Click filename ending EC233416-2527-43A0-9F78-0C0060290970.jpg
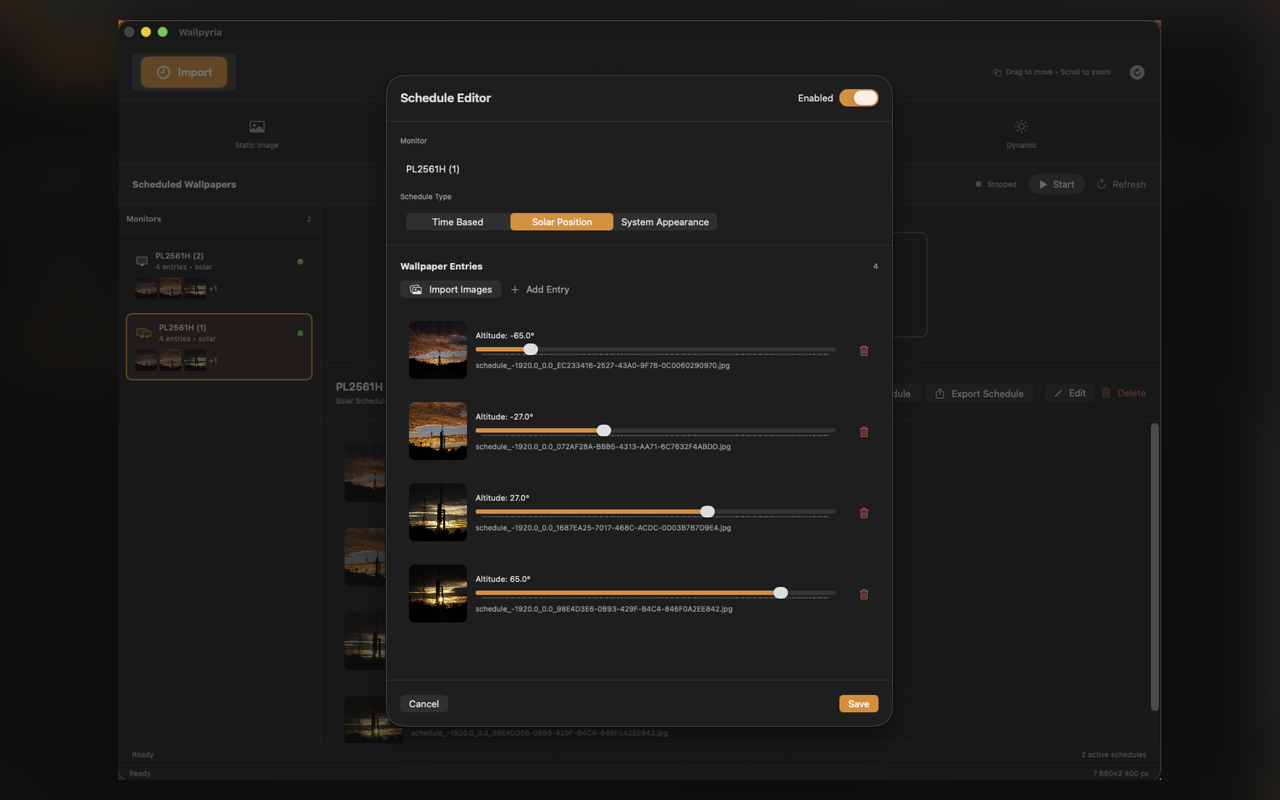 tap(602, 366)
